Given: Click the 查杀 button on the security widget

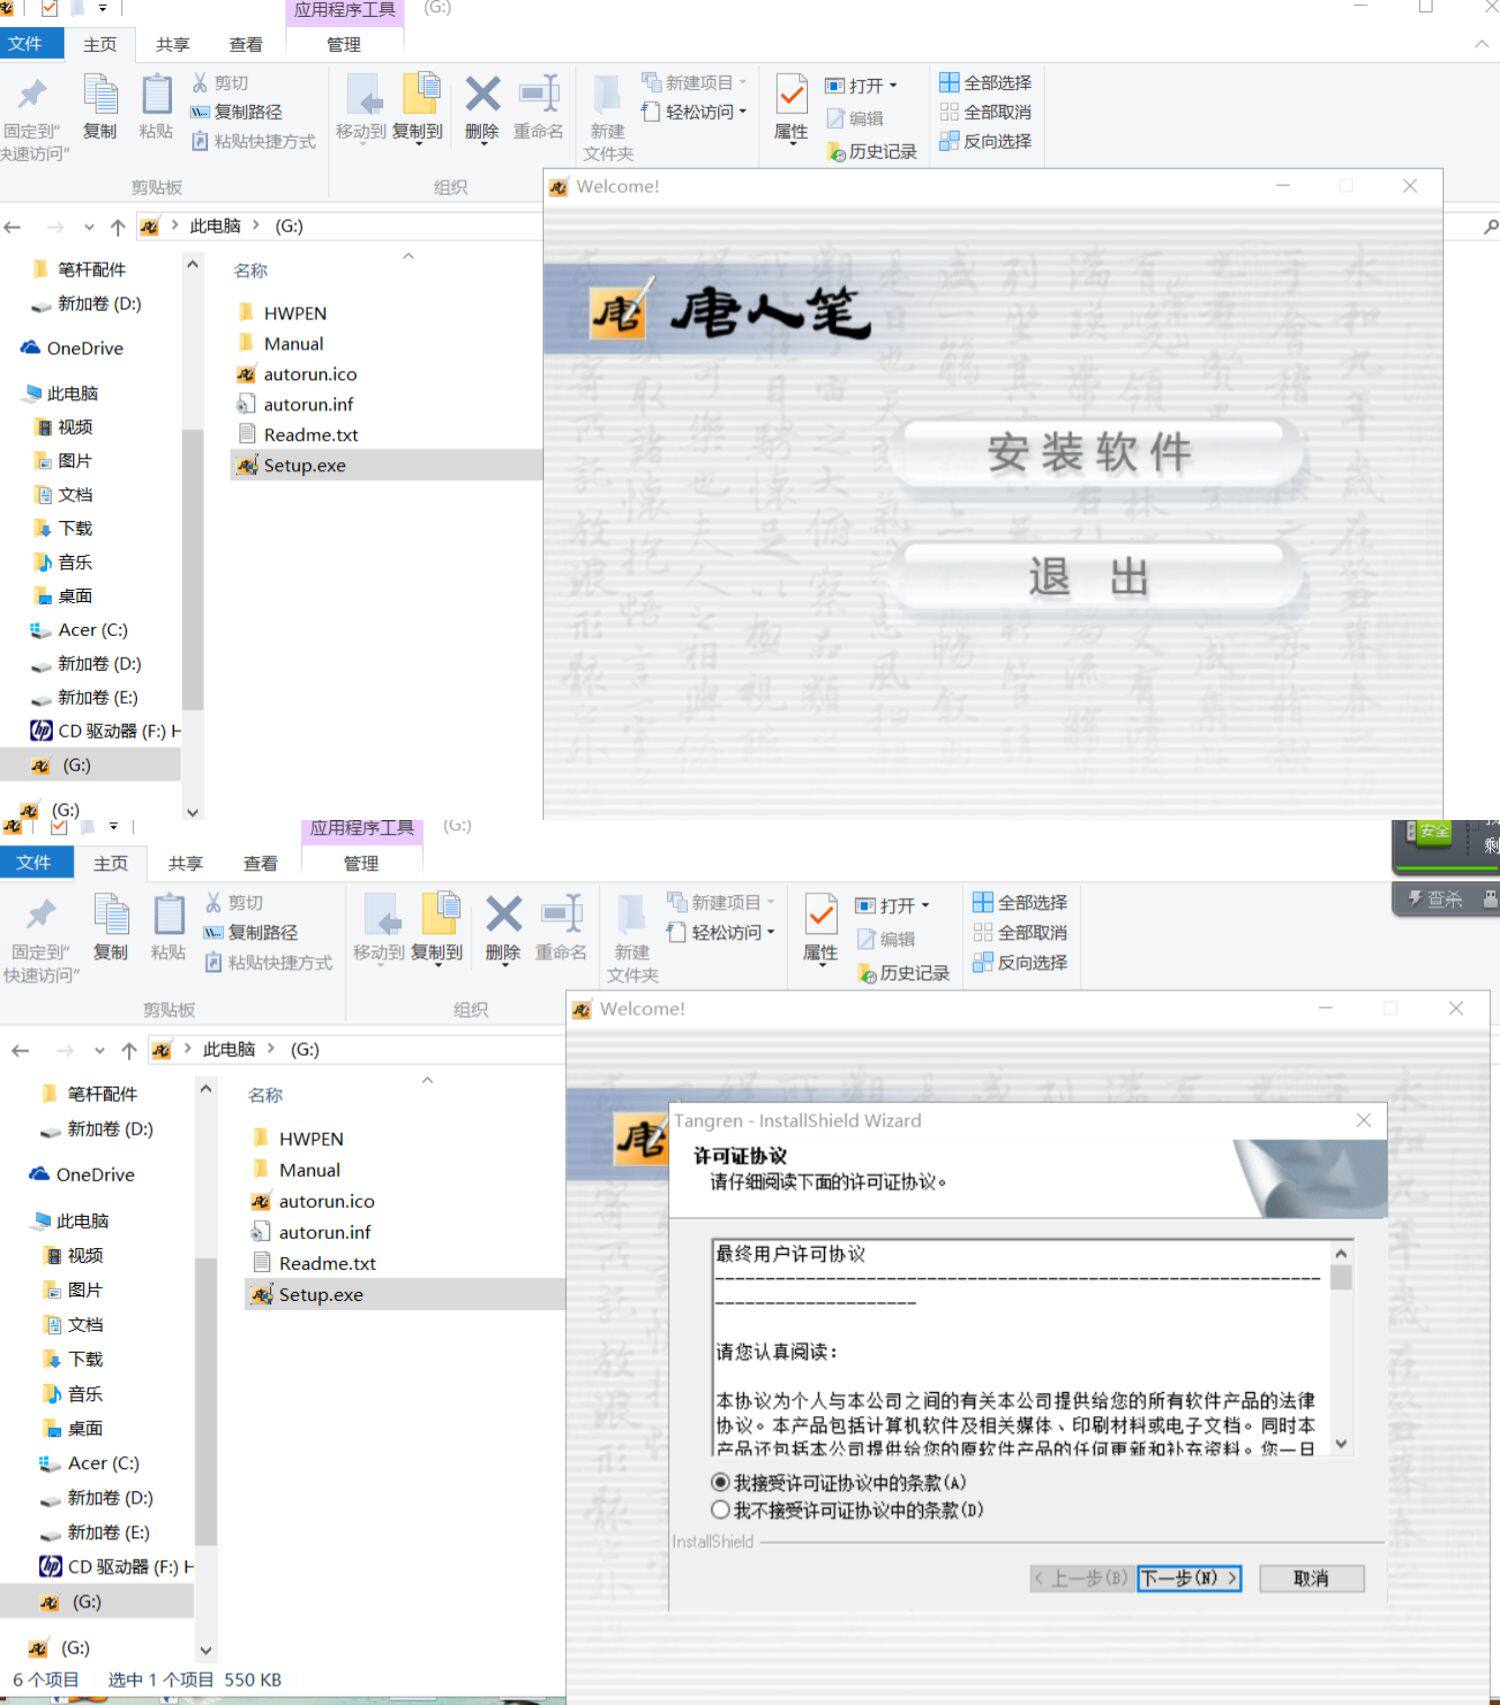Looking at the screenshot, I should (x=1435, y=899).
